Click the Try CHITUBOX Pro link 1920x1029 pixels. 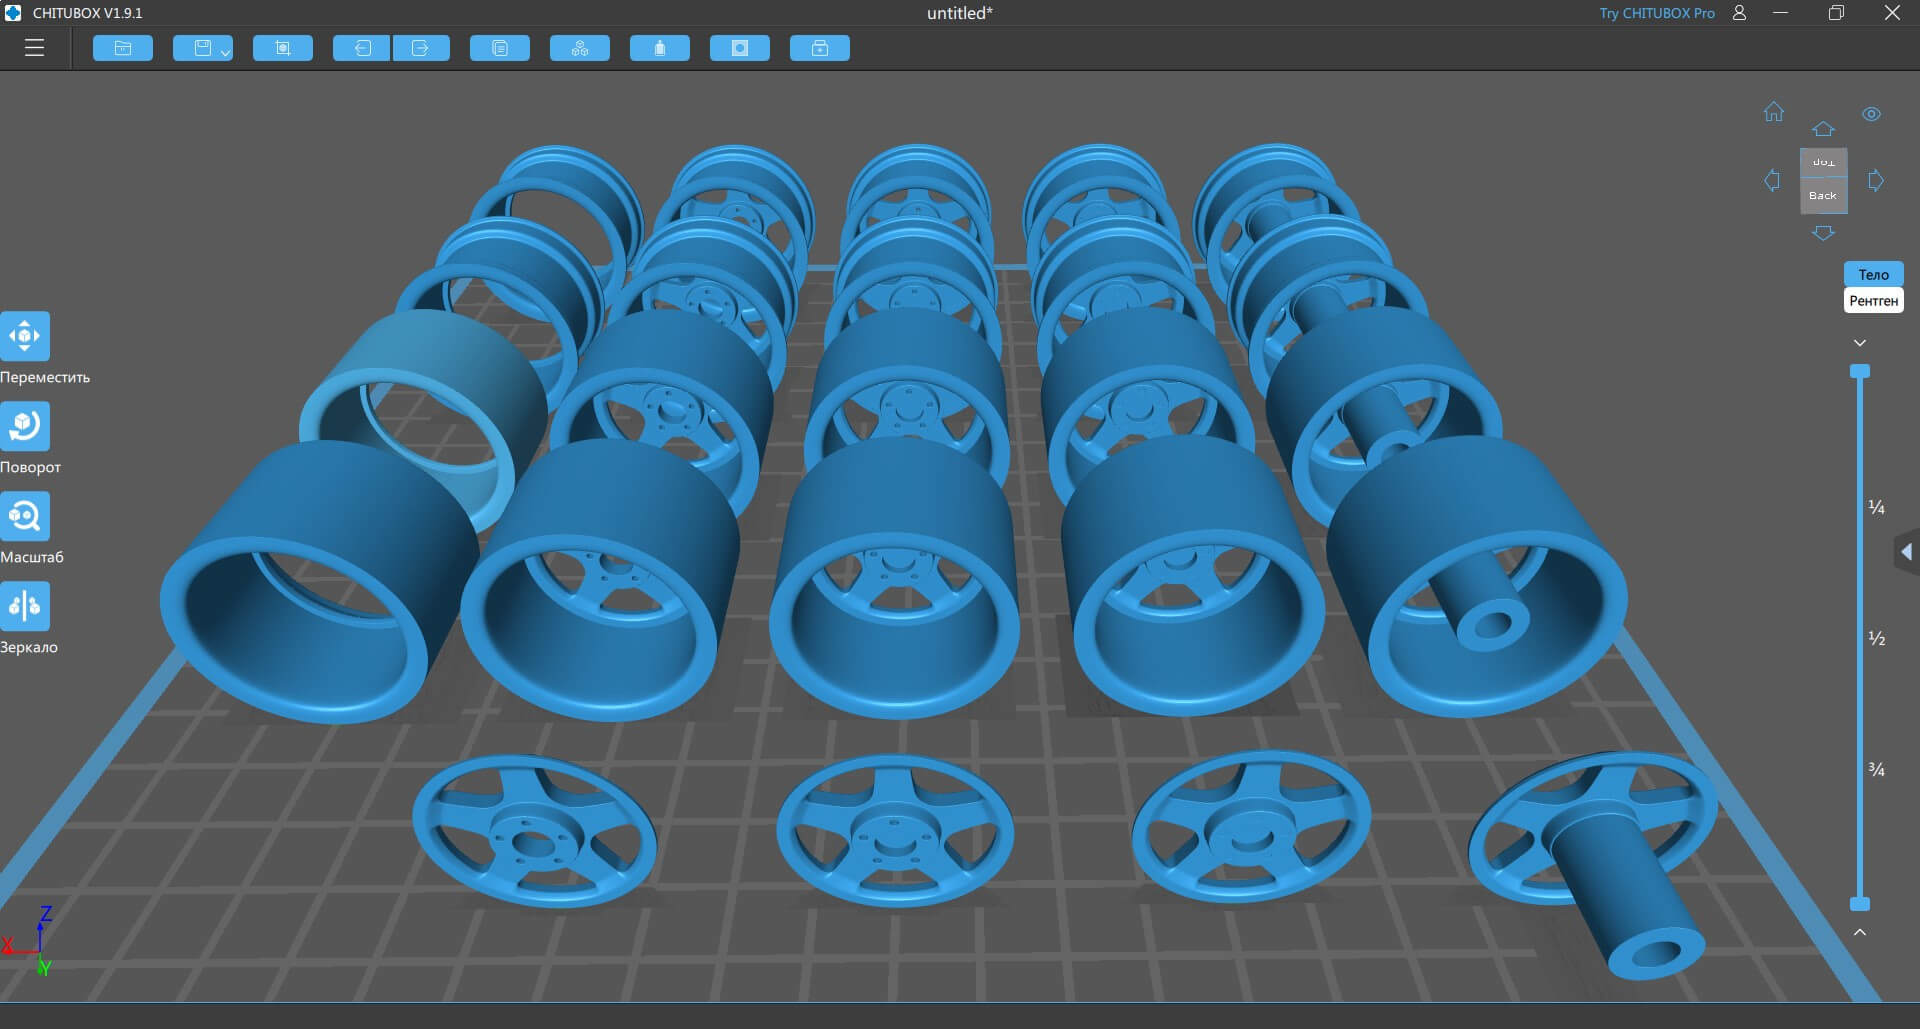[1656, 13]
